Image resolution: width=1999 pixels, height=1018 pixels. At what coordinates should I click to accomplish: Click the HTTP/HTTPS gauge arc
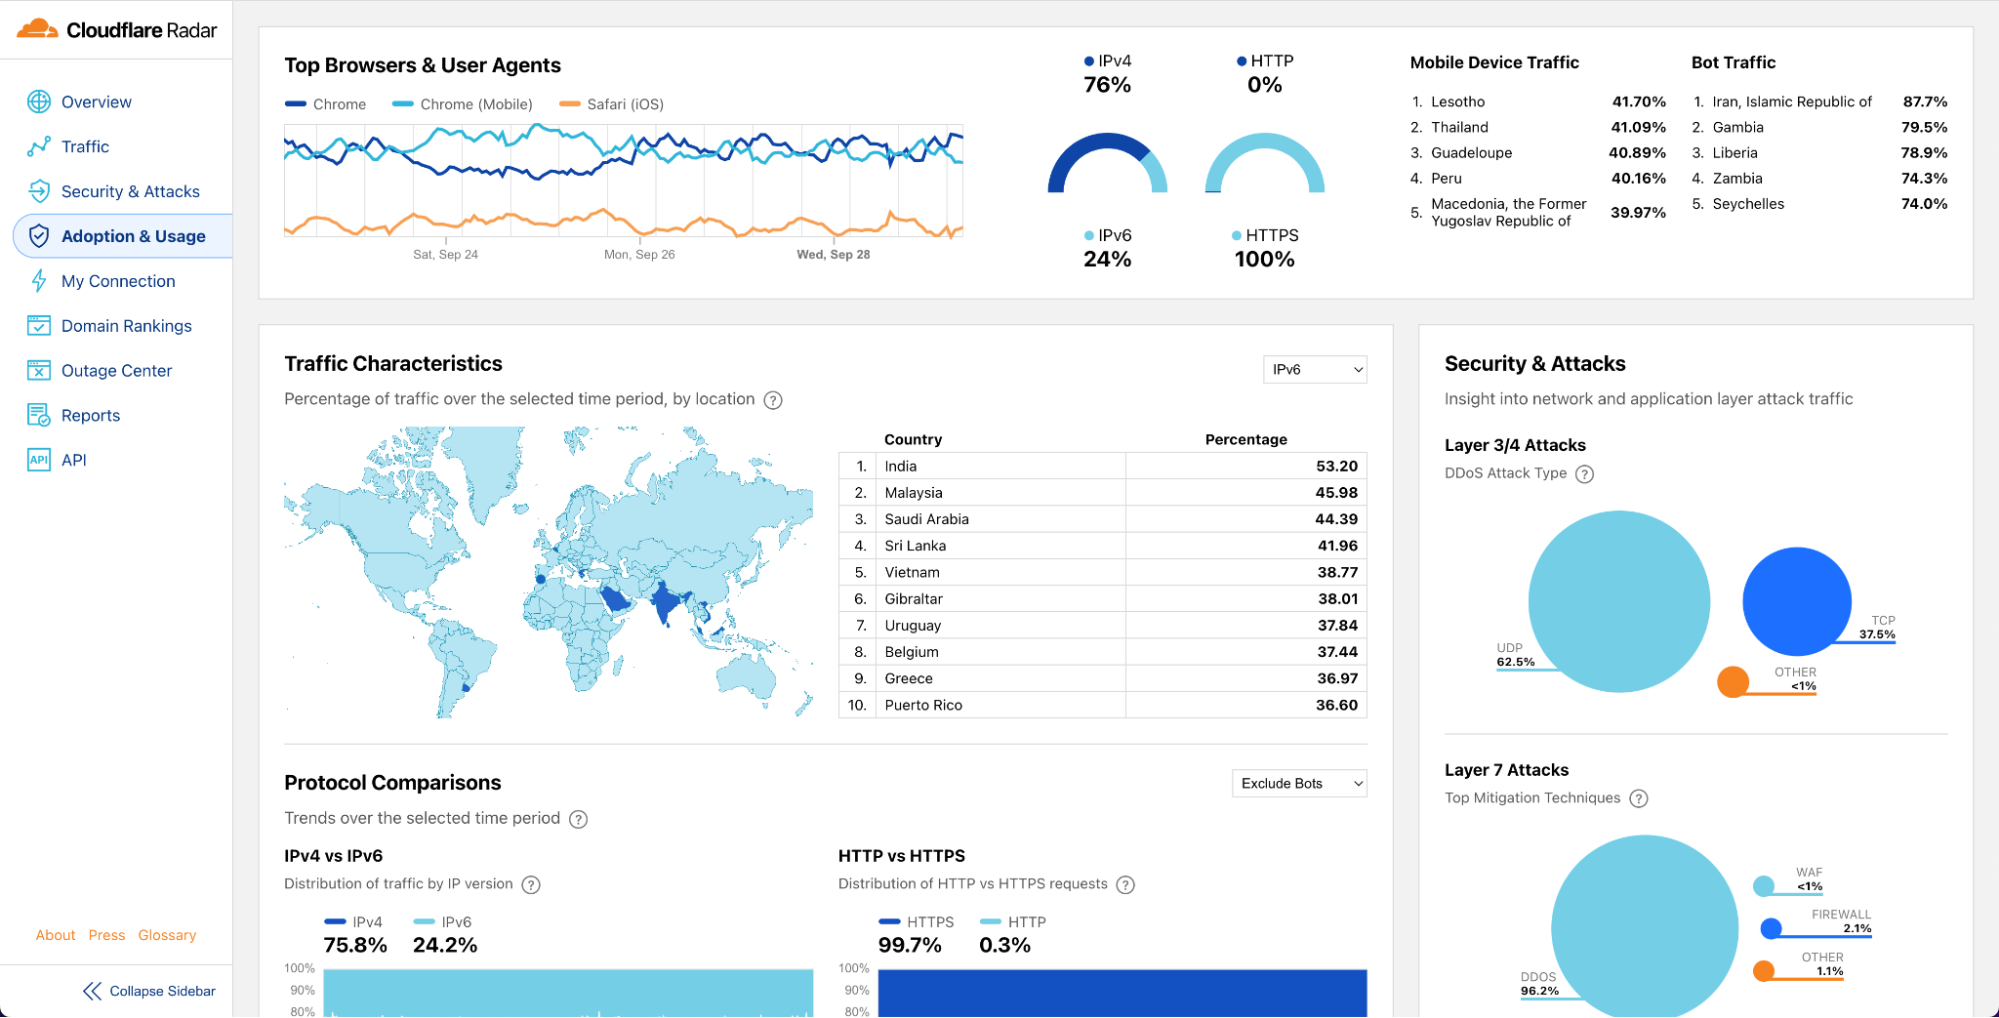tap(1265, 162)
